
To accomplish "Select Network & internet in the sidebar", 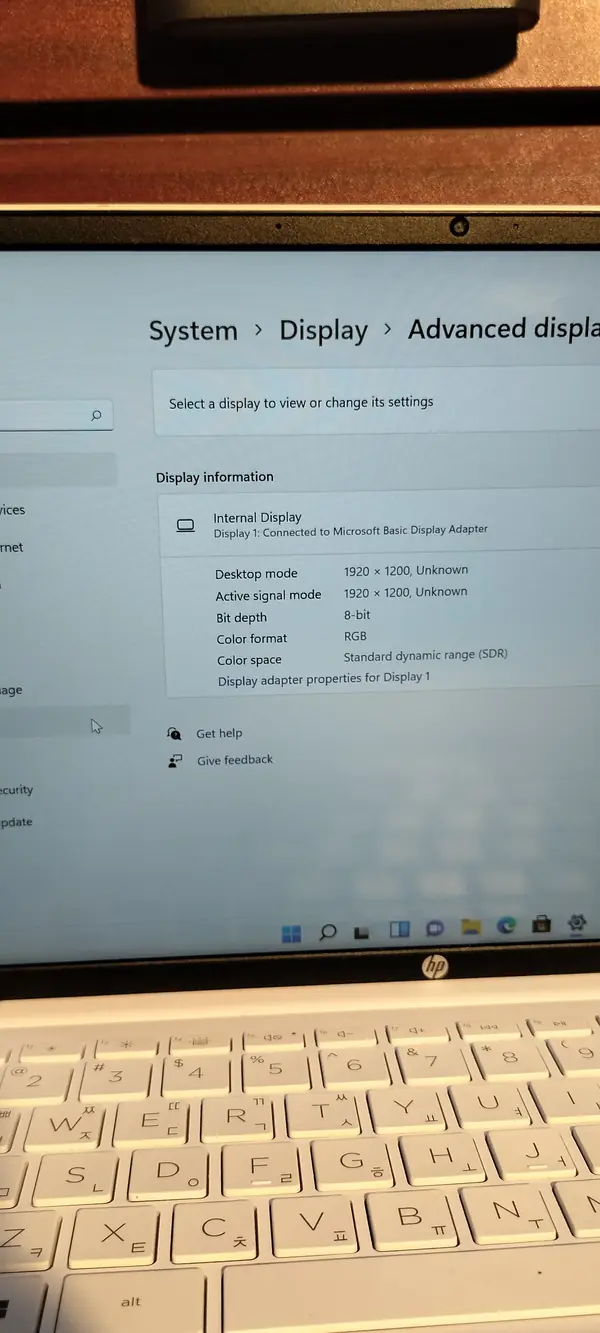I will [x=12, y=548].
